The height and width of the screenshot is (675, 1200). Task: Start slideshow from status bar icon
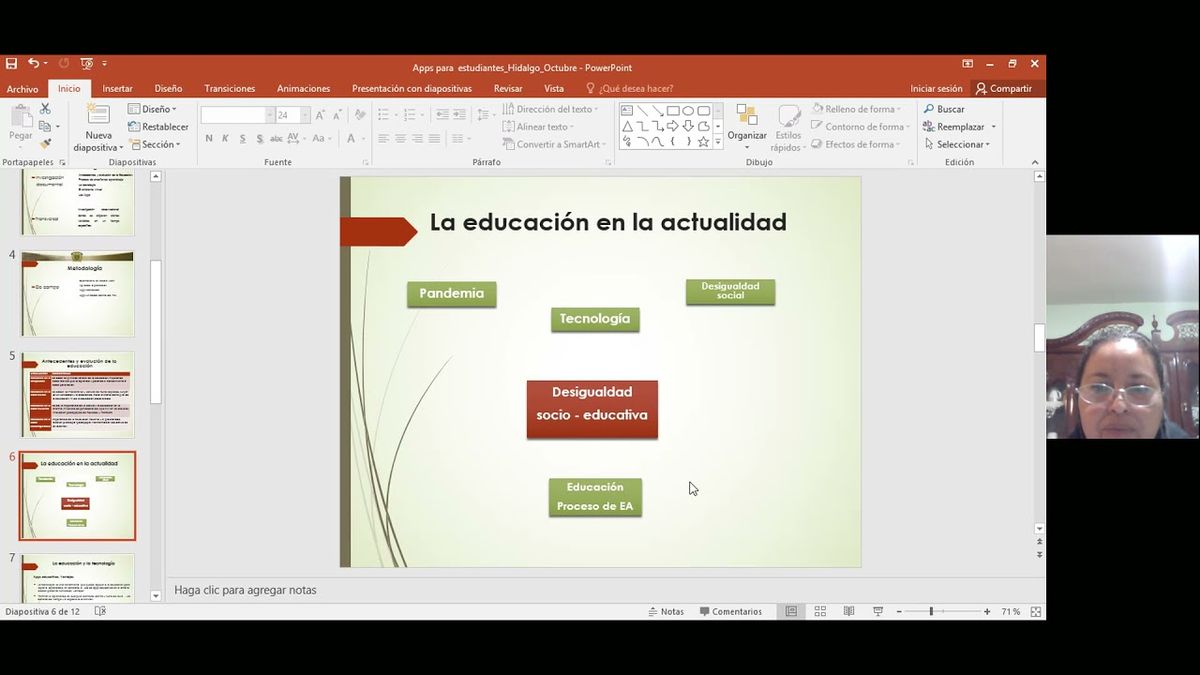pos(878,611)
